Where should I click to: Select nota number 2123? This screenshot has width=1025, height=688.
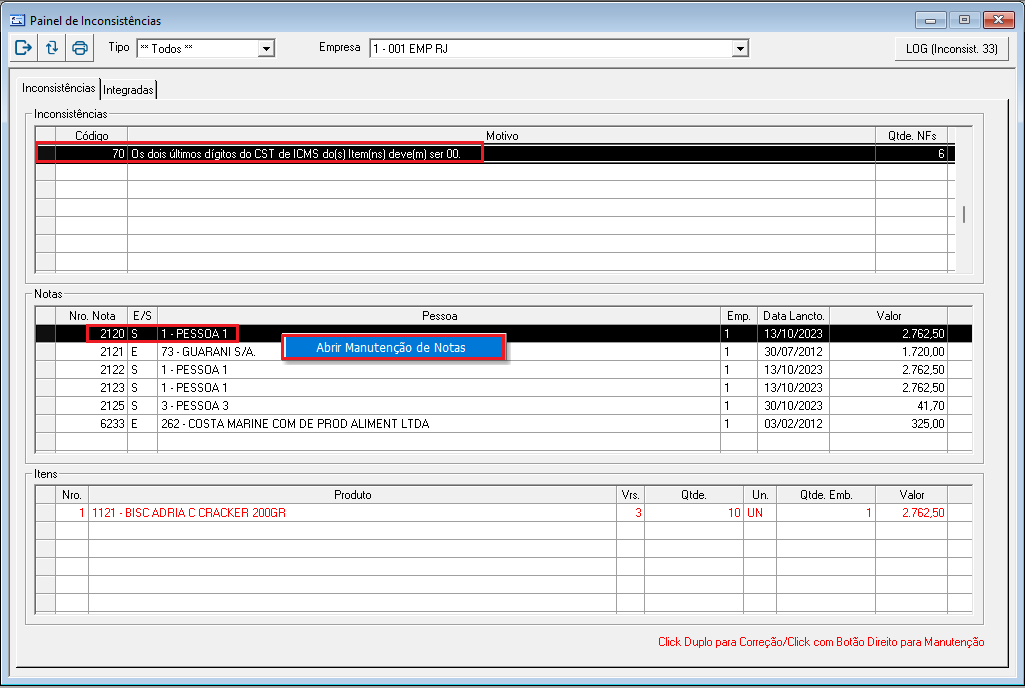pyautogui.click(x=112, y=388)
